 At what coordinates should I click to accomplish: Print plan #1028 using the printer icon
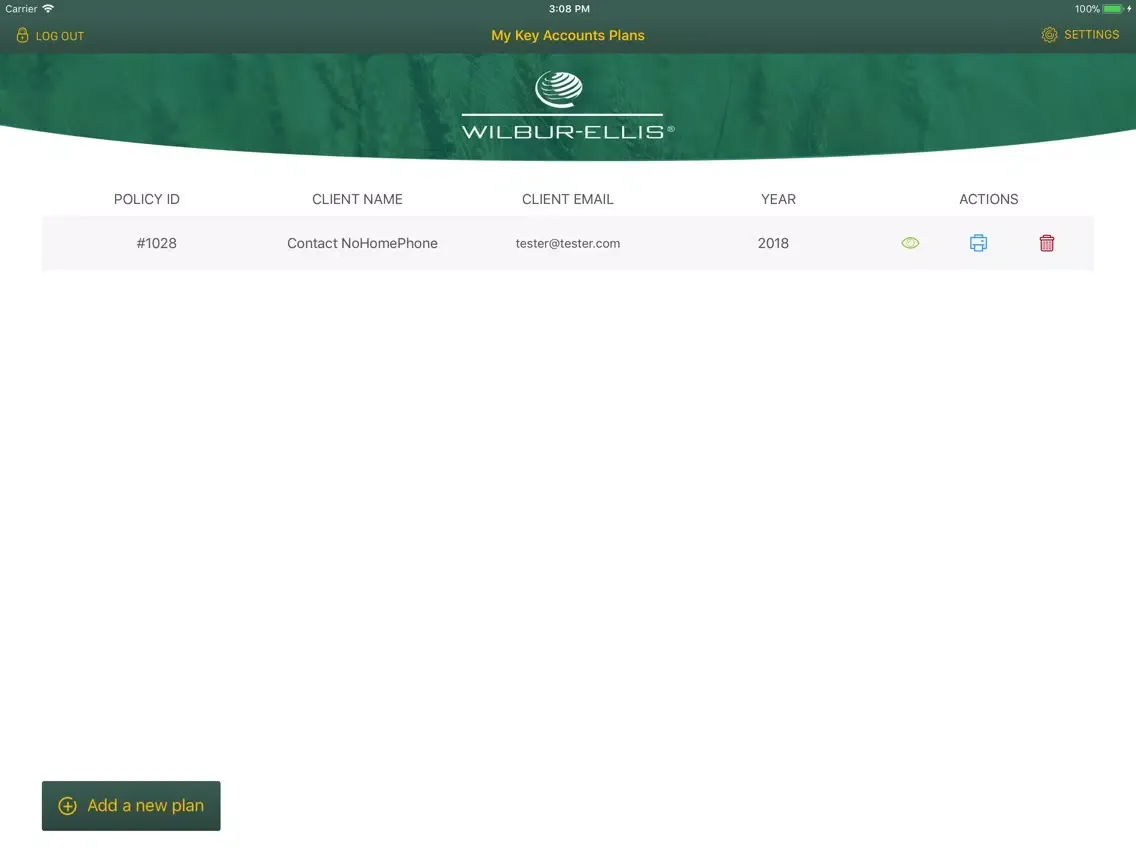[x=978, y=243]
